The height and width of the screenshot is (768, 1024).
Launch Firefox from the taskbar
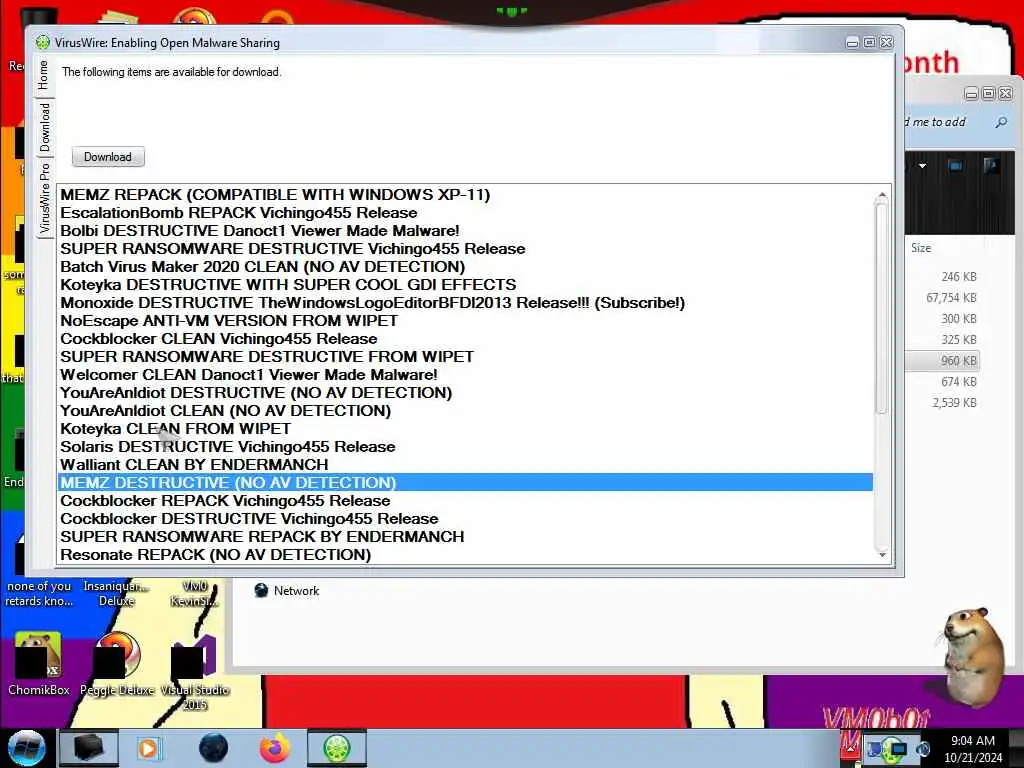coord(275,748)
